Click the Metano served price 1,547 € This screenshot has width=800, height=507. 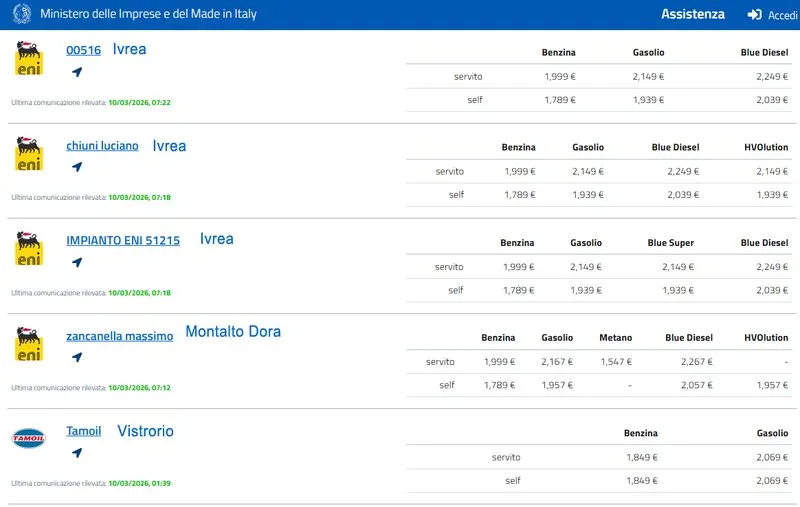click(615, 362)
